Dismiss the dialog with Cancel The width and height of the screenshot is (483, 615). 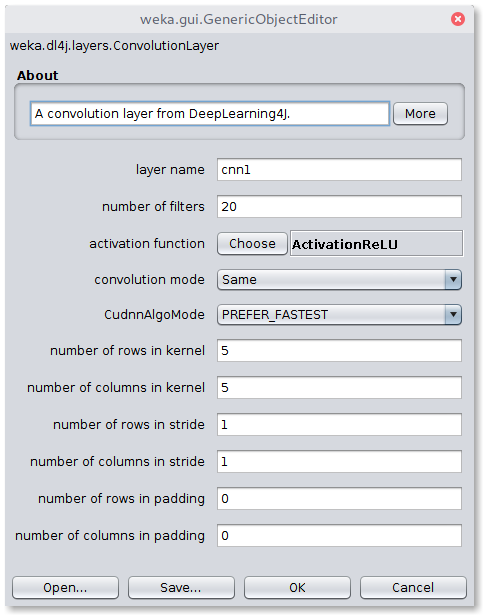[x=413, y=588]
